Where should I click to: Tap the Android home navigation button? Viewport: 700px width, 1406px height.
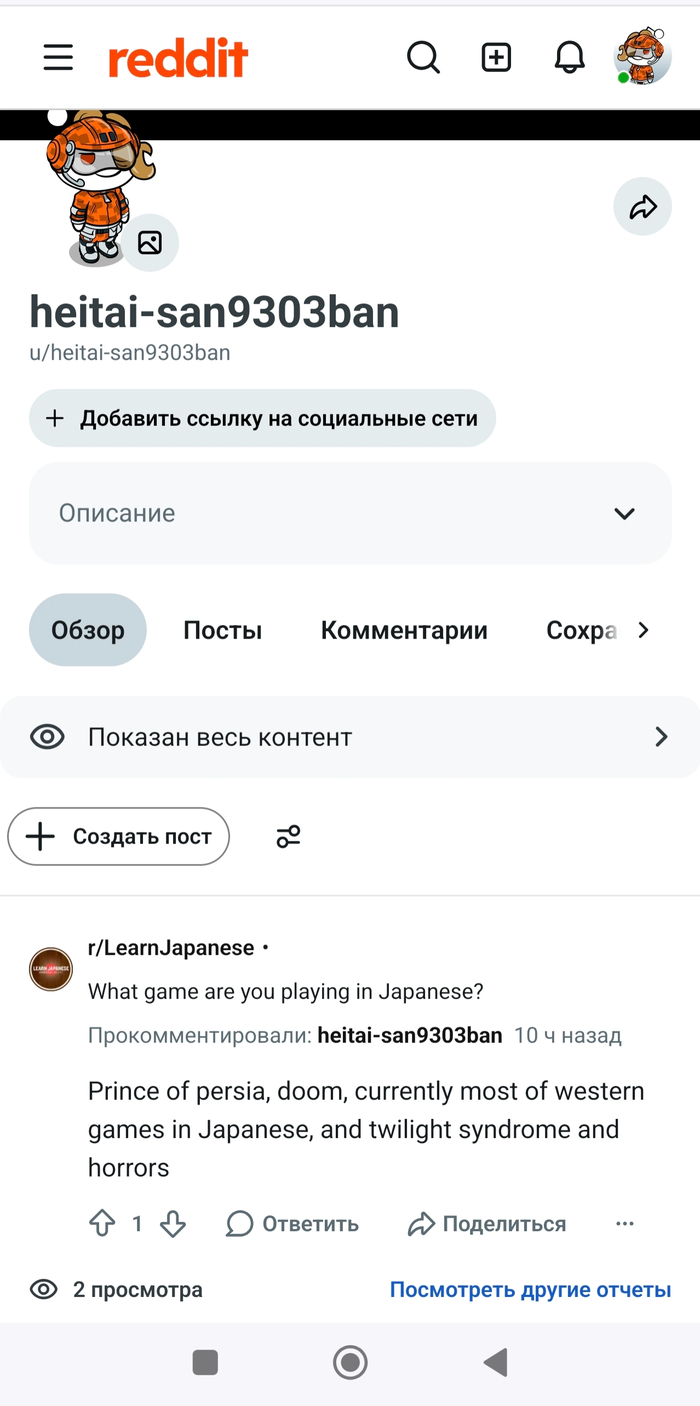(350, 1362)
